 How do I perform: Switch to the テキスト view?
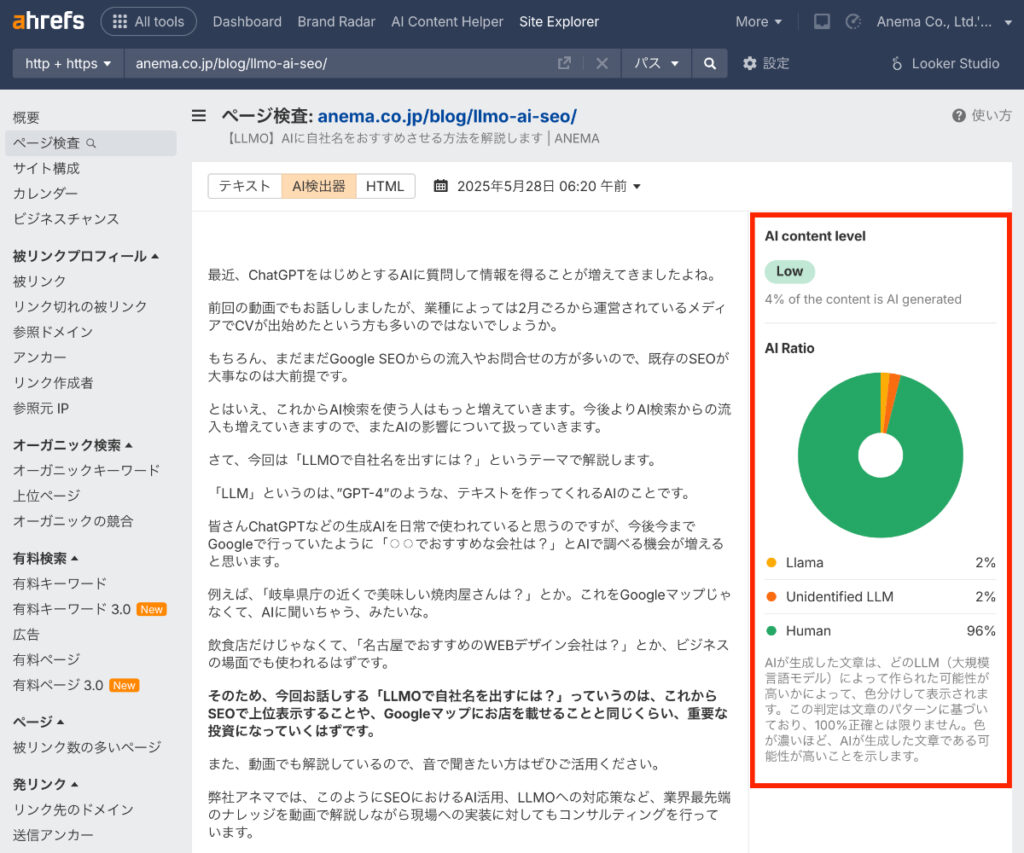point(244,186)
